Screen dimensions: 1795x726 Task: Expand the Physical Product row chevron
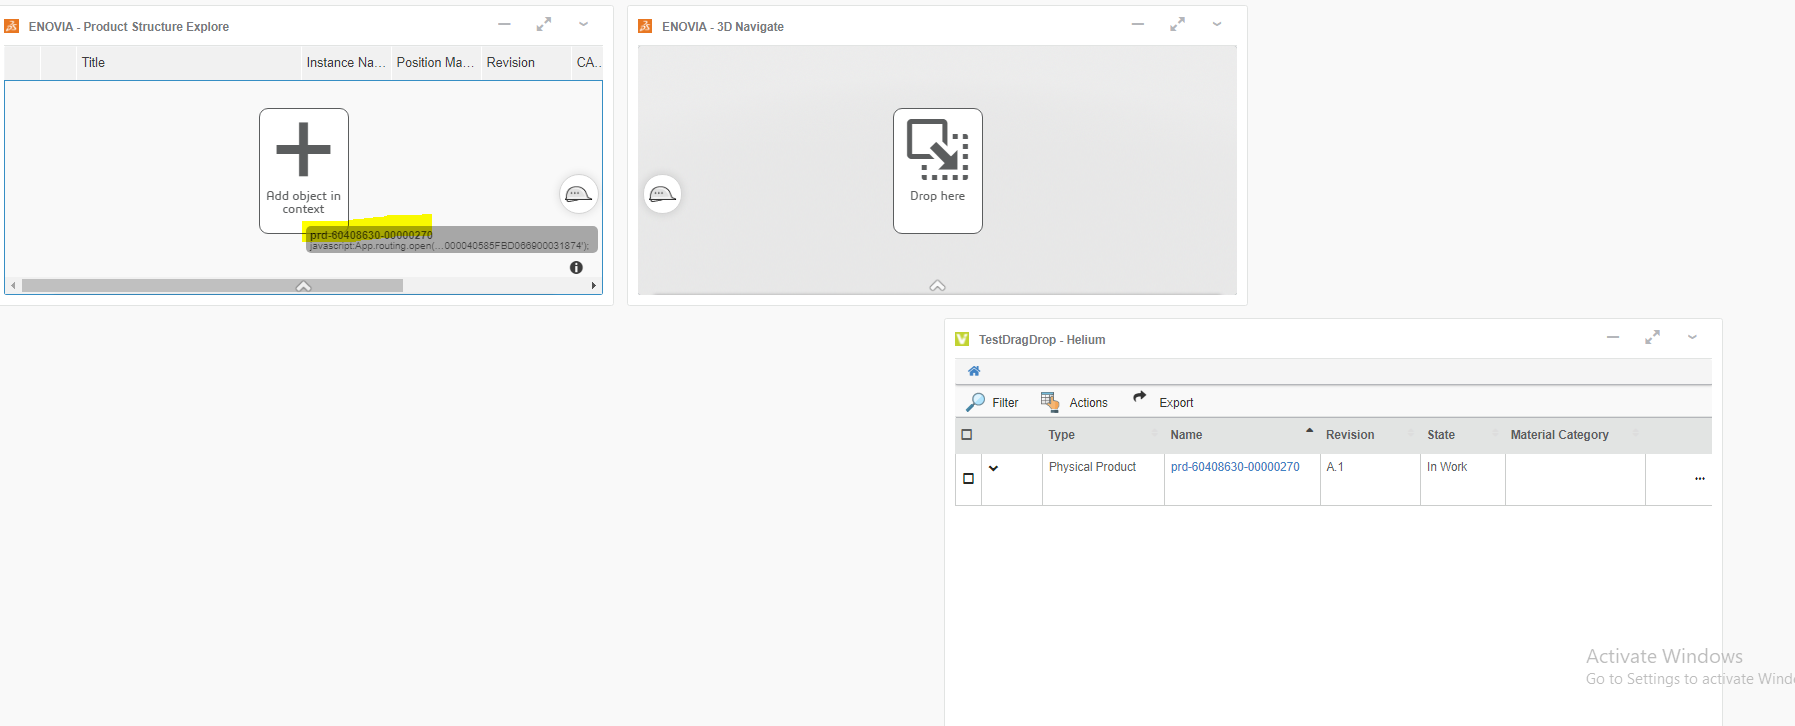(993, 468)
